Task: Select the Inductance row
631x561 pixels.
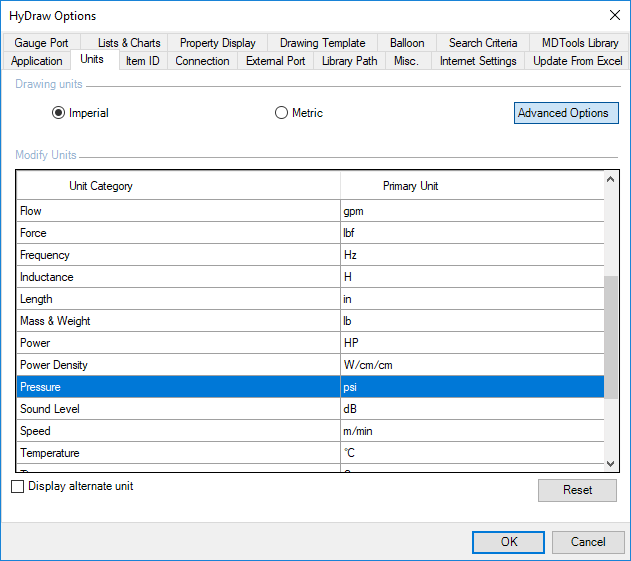Action: (x=310, y=277)
